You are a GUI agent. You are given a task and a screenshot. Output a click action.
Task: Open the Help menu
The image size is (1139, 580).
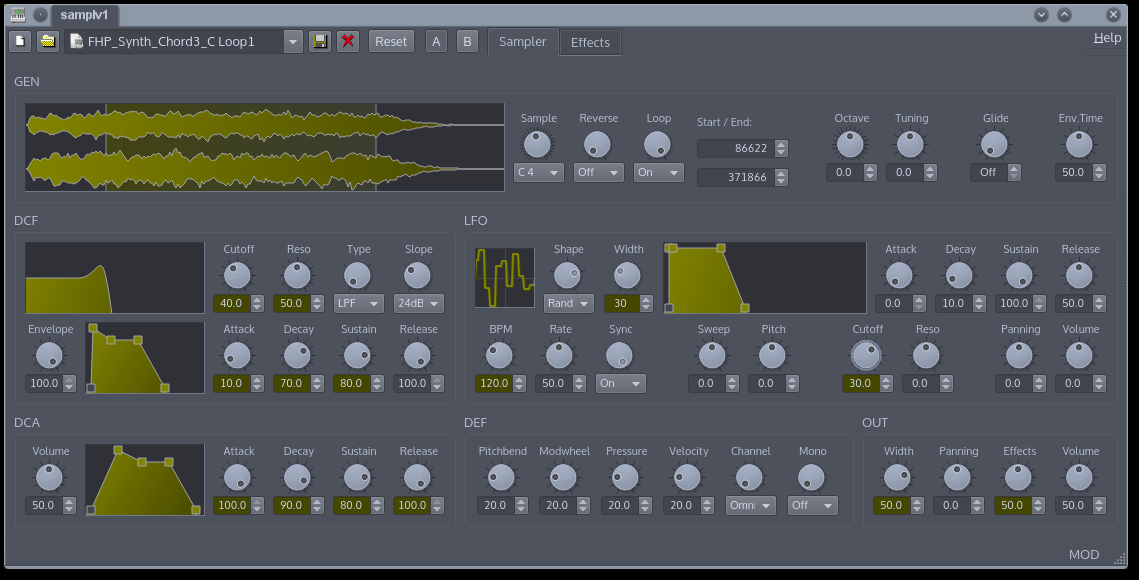(1107, 38)
